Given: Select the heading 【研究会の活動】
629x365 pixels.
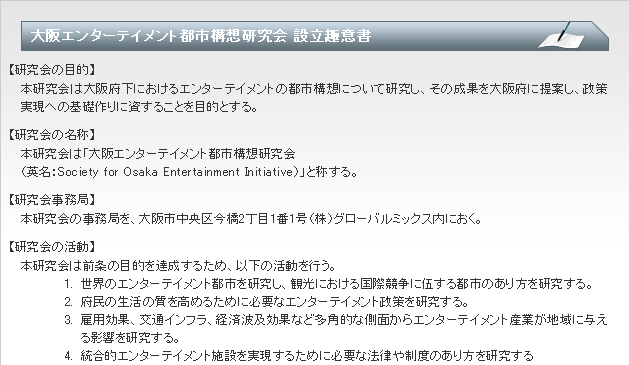Looking at the screenshot, I should point(51,247).
